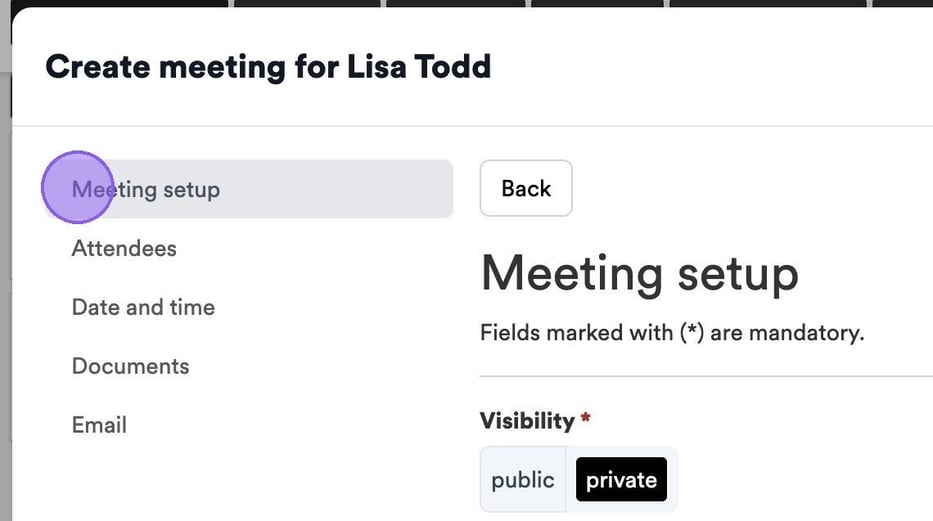The width and height of the screenshot is (933, 521).
Task: Click the blank area right of Back button
Action: (750, 188)
